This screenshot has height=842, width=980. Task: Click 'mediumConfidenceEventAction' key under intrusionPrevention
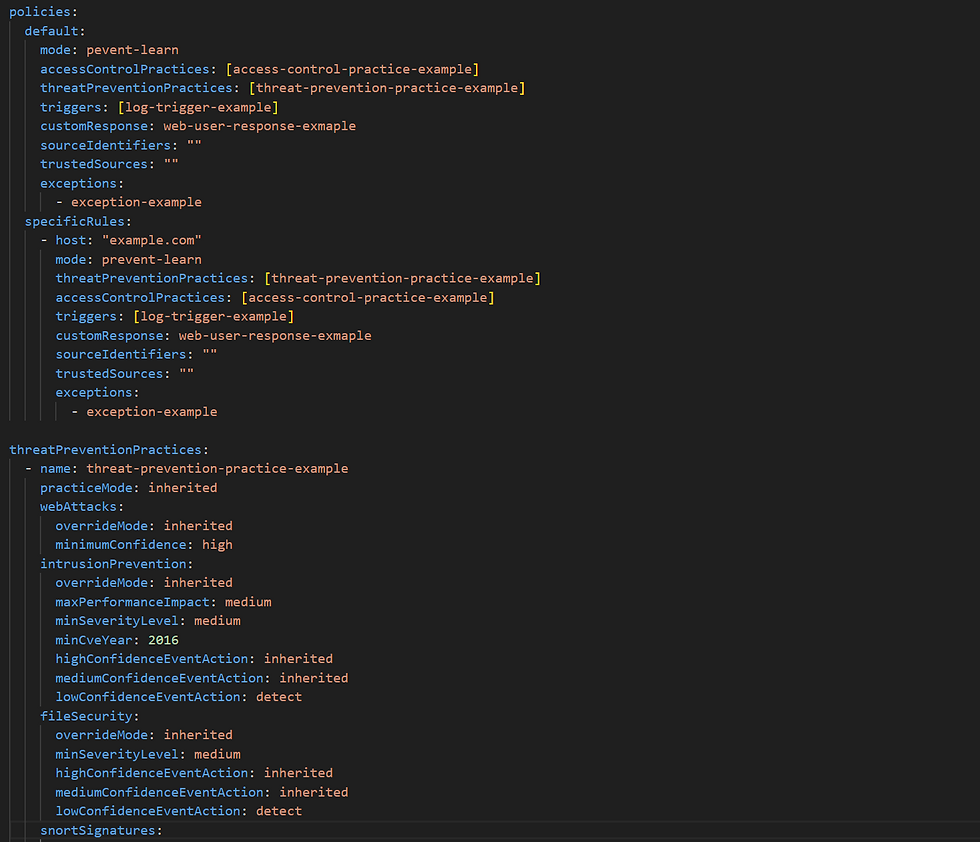click(x=159, y=678)
